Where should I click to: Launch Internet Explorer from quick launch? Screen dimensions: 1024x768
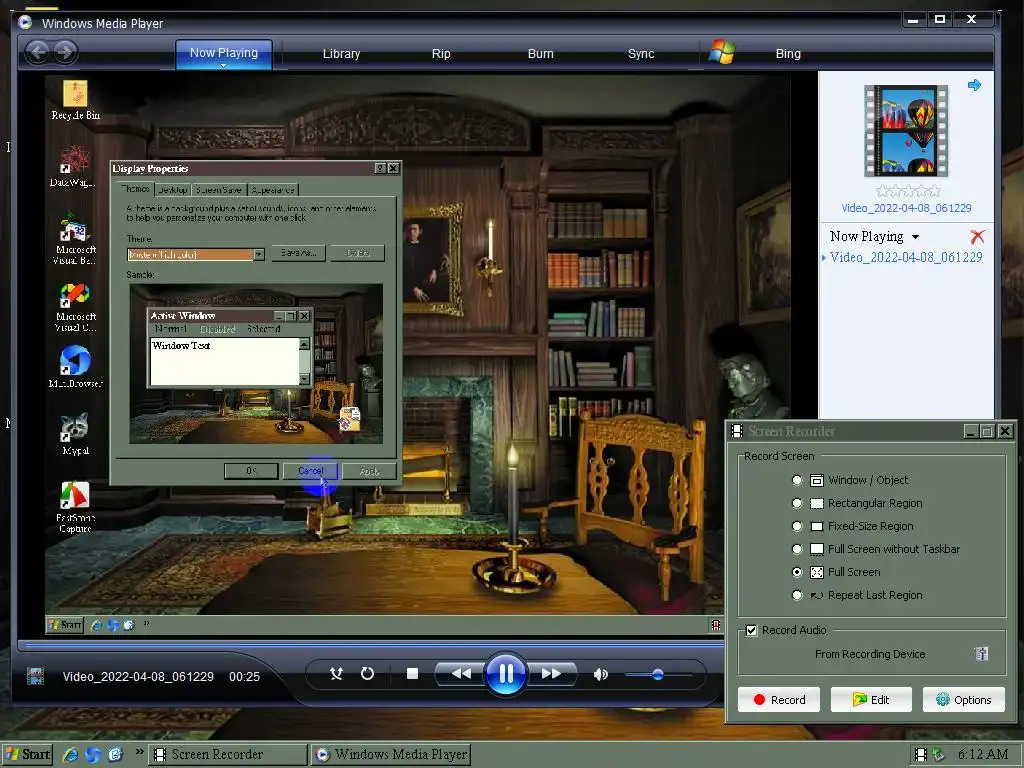click(71, 755)
